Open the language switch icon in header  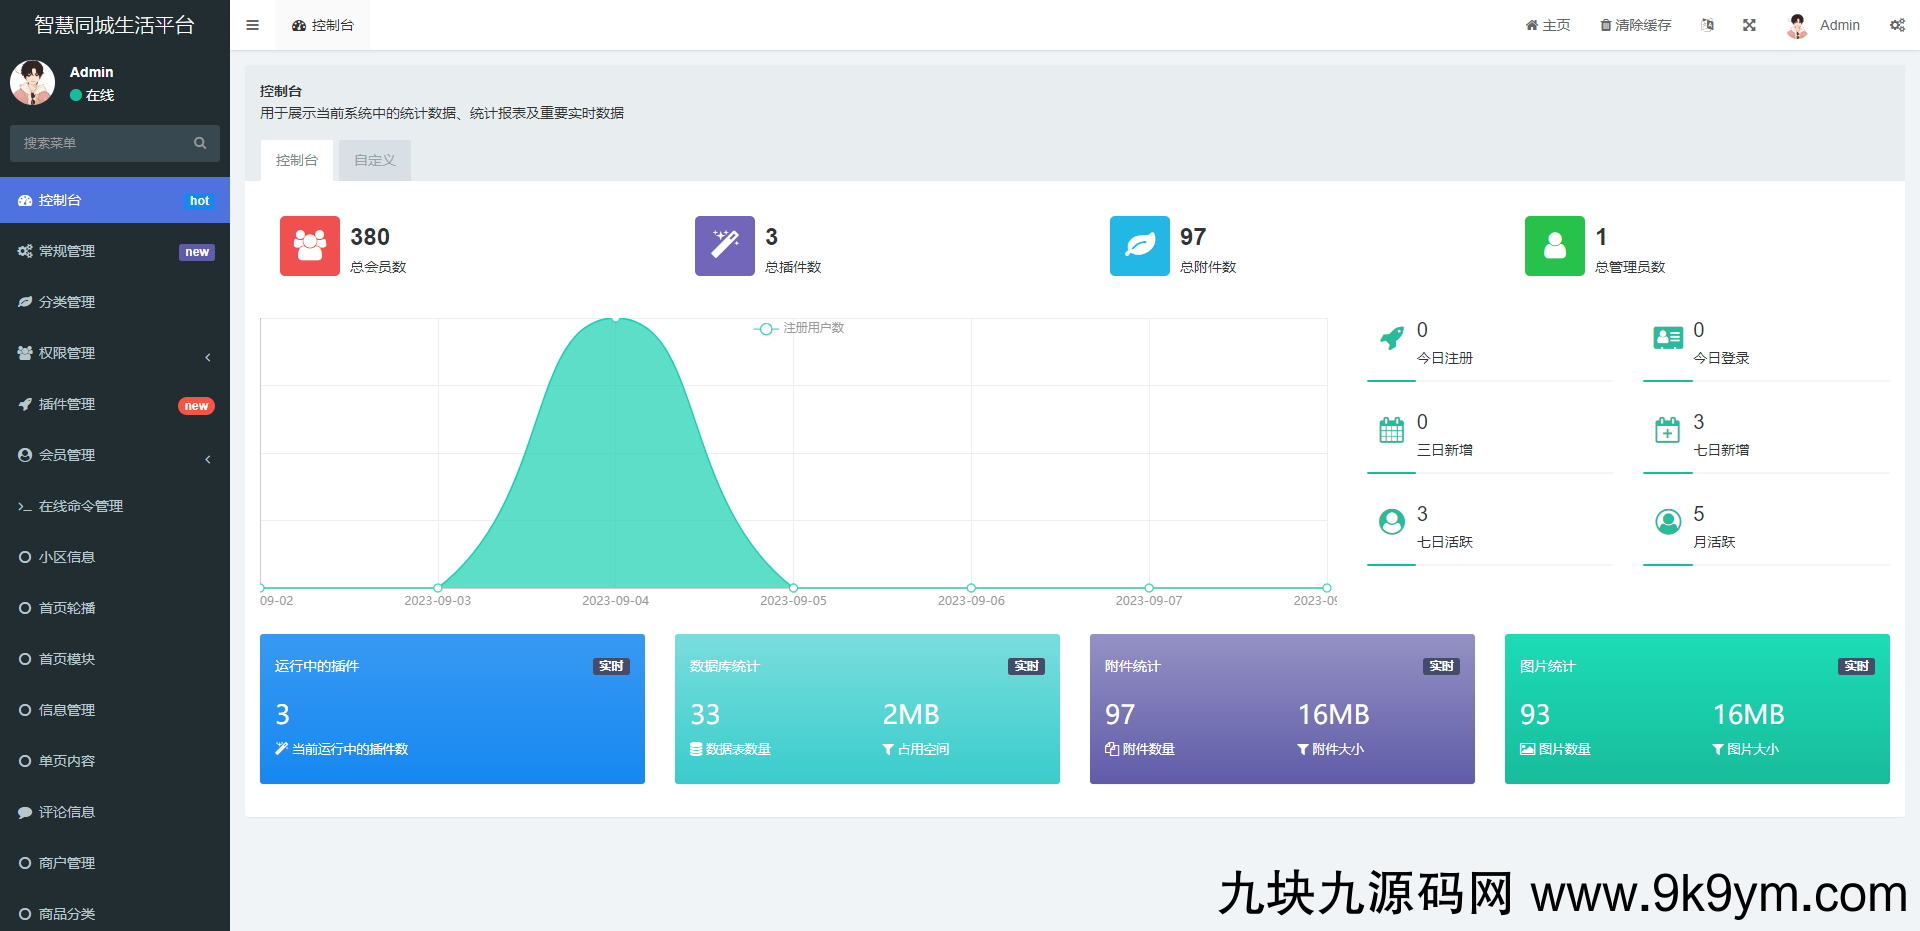point(1707,25)
